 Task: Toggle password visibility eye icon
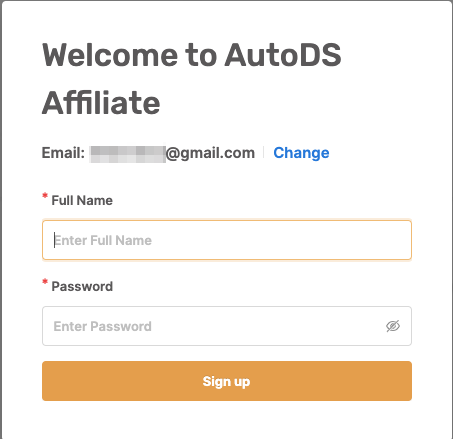coord(393,326)
